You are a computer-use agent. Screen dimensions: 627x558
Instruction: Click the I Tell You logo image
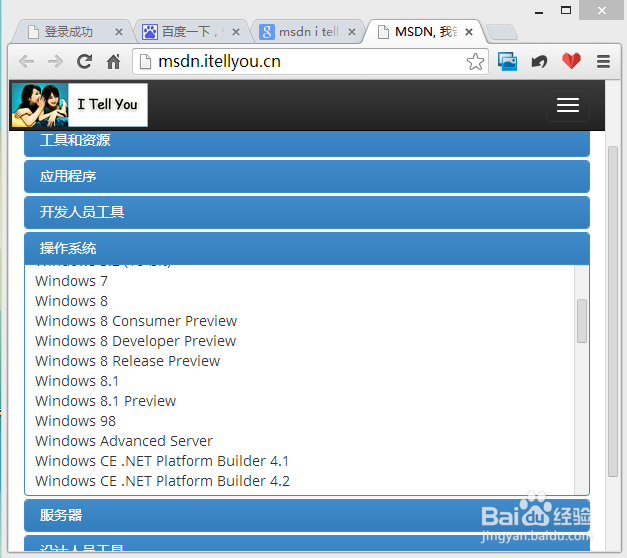pos(80,105)
